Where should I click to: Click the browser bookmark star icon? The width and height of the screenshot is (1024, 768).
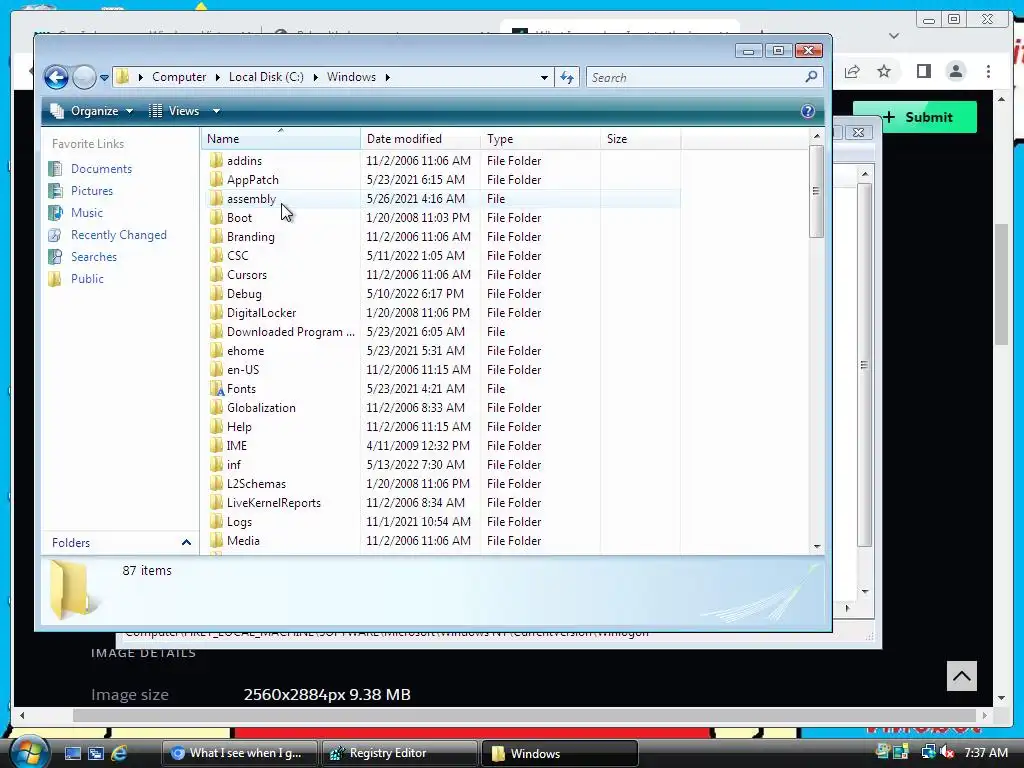coord(884,71)
